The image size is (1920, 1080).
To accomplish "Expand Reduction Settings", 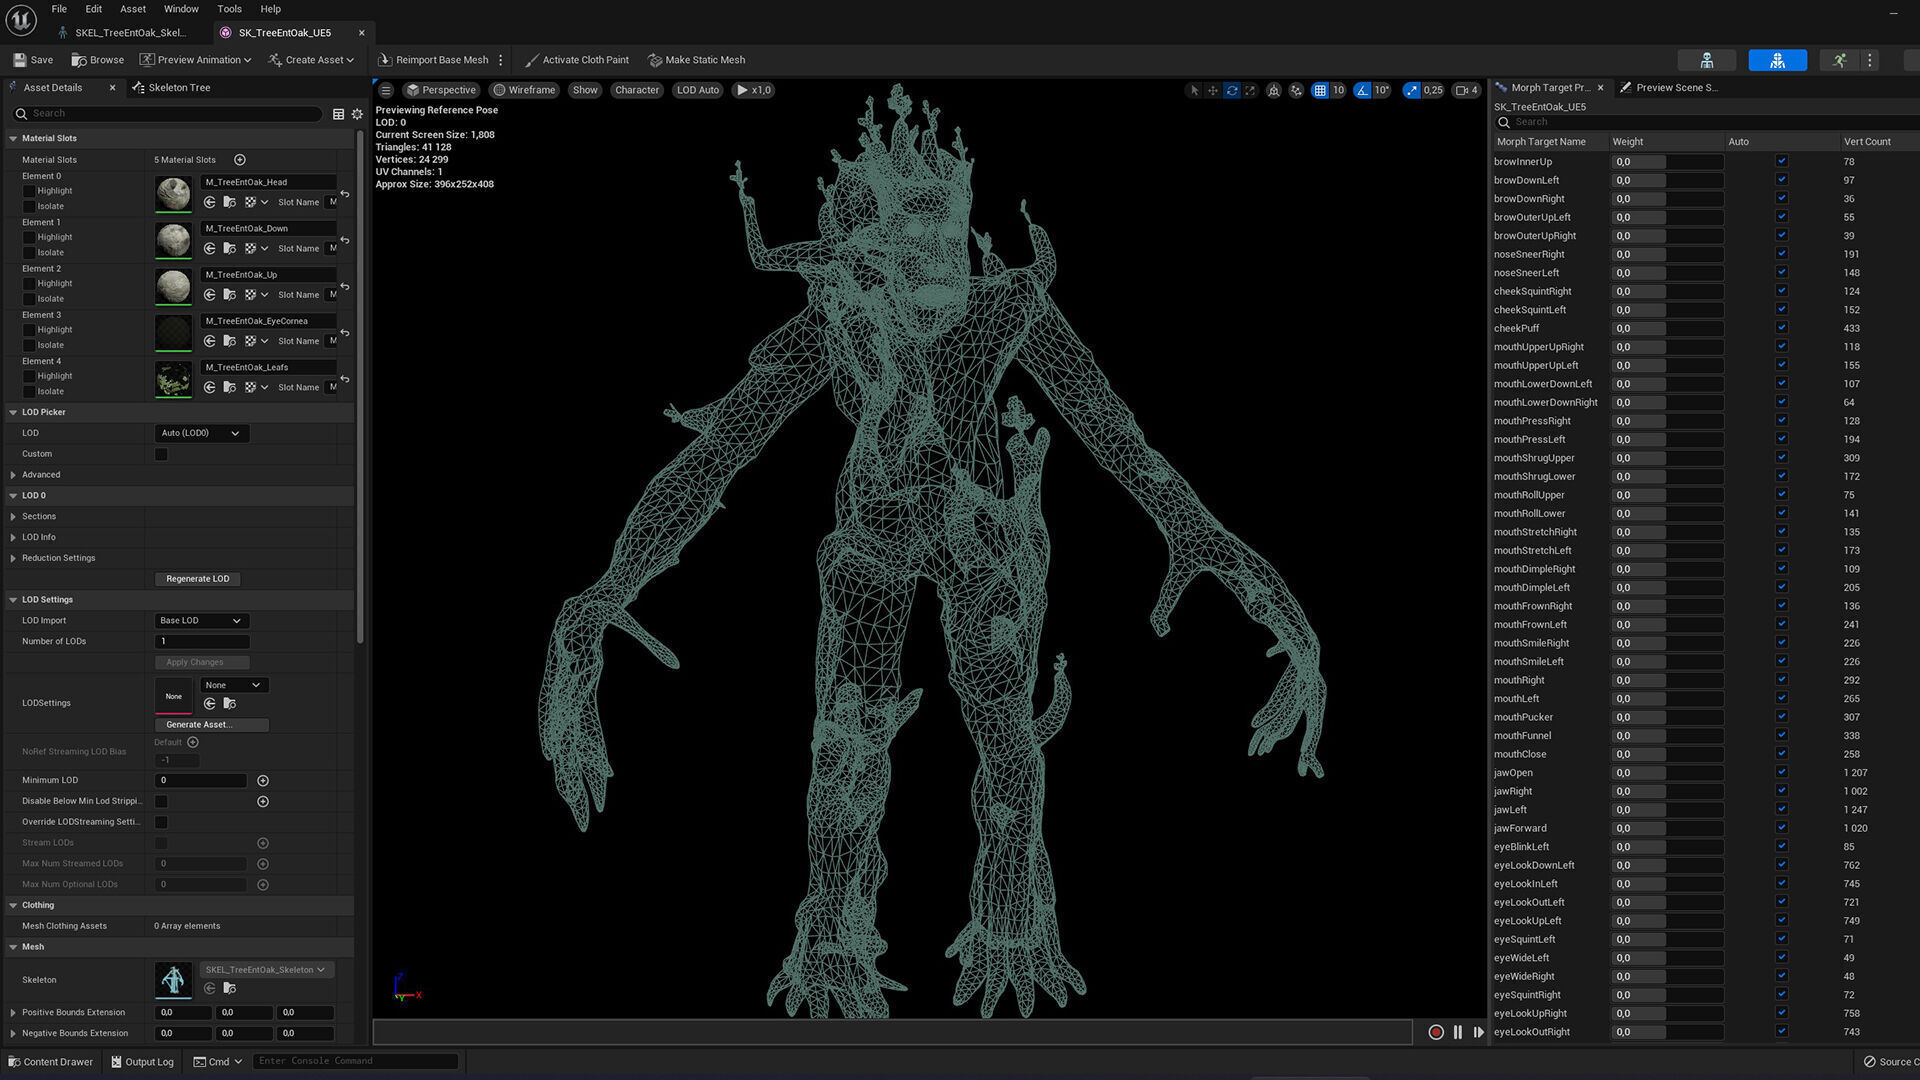I will click(x=13, y=558).
